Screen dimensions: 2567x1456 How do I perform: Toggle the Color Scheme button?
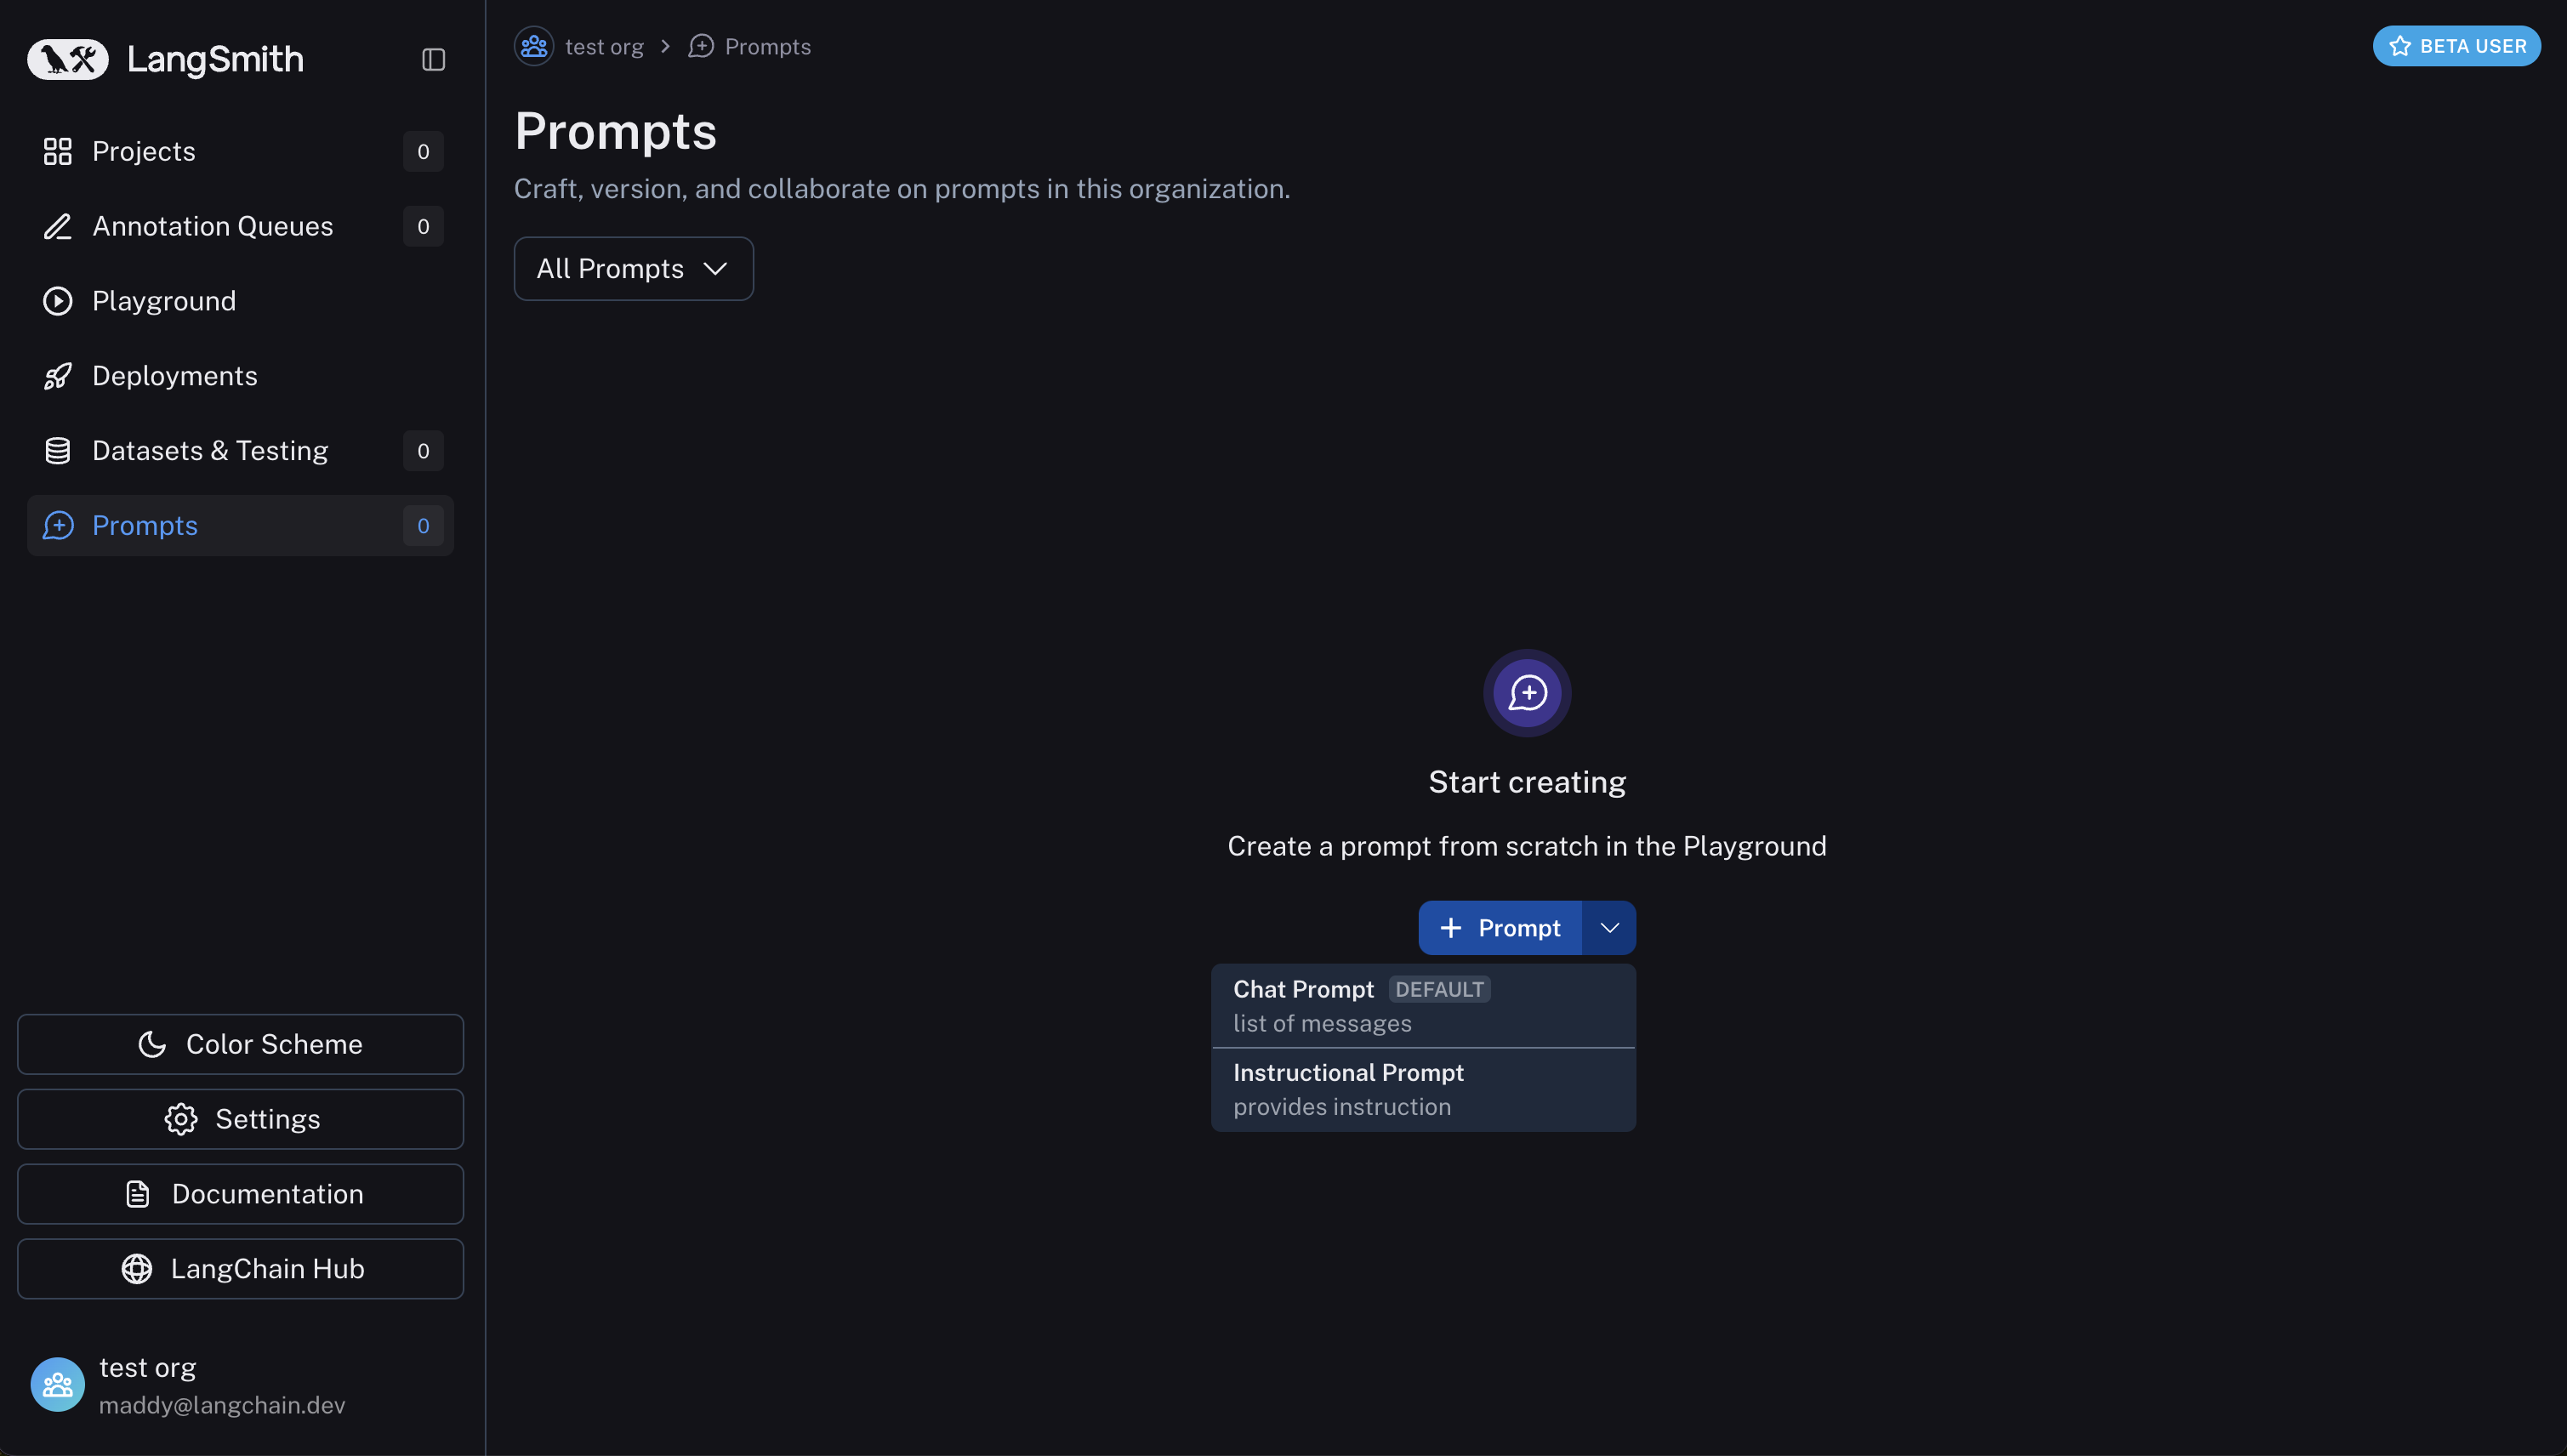(x=240, y=1044)
